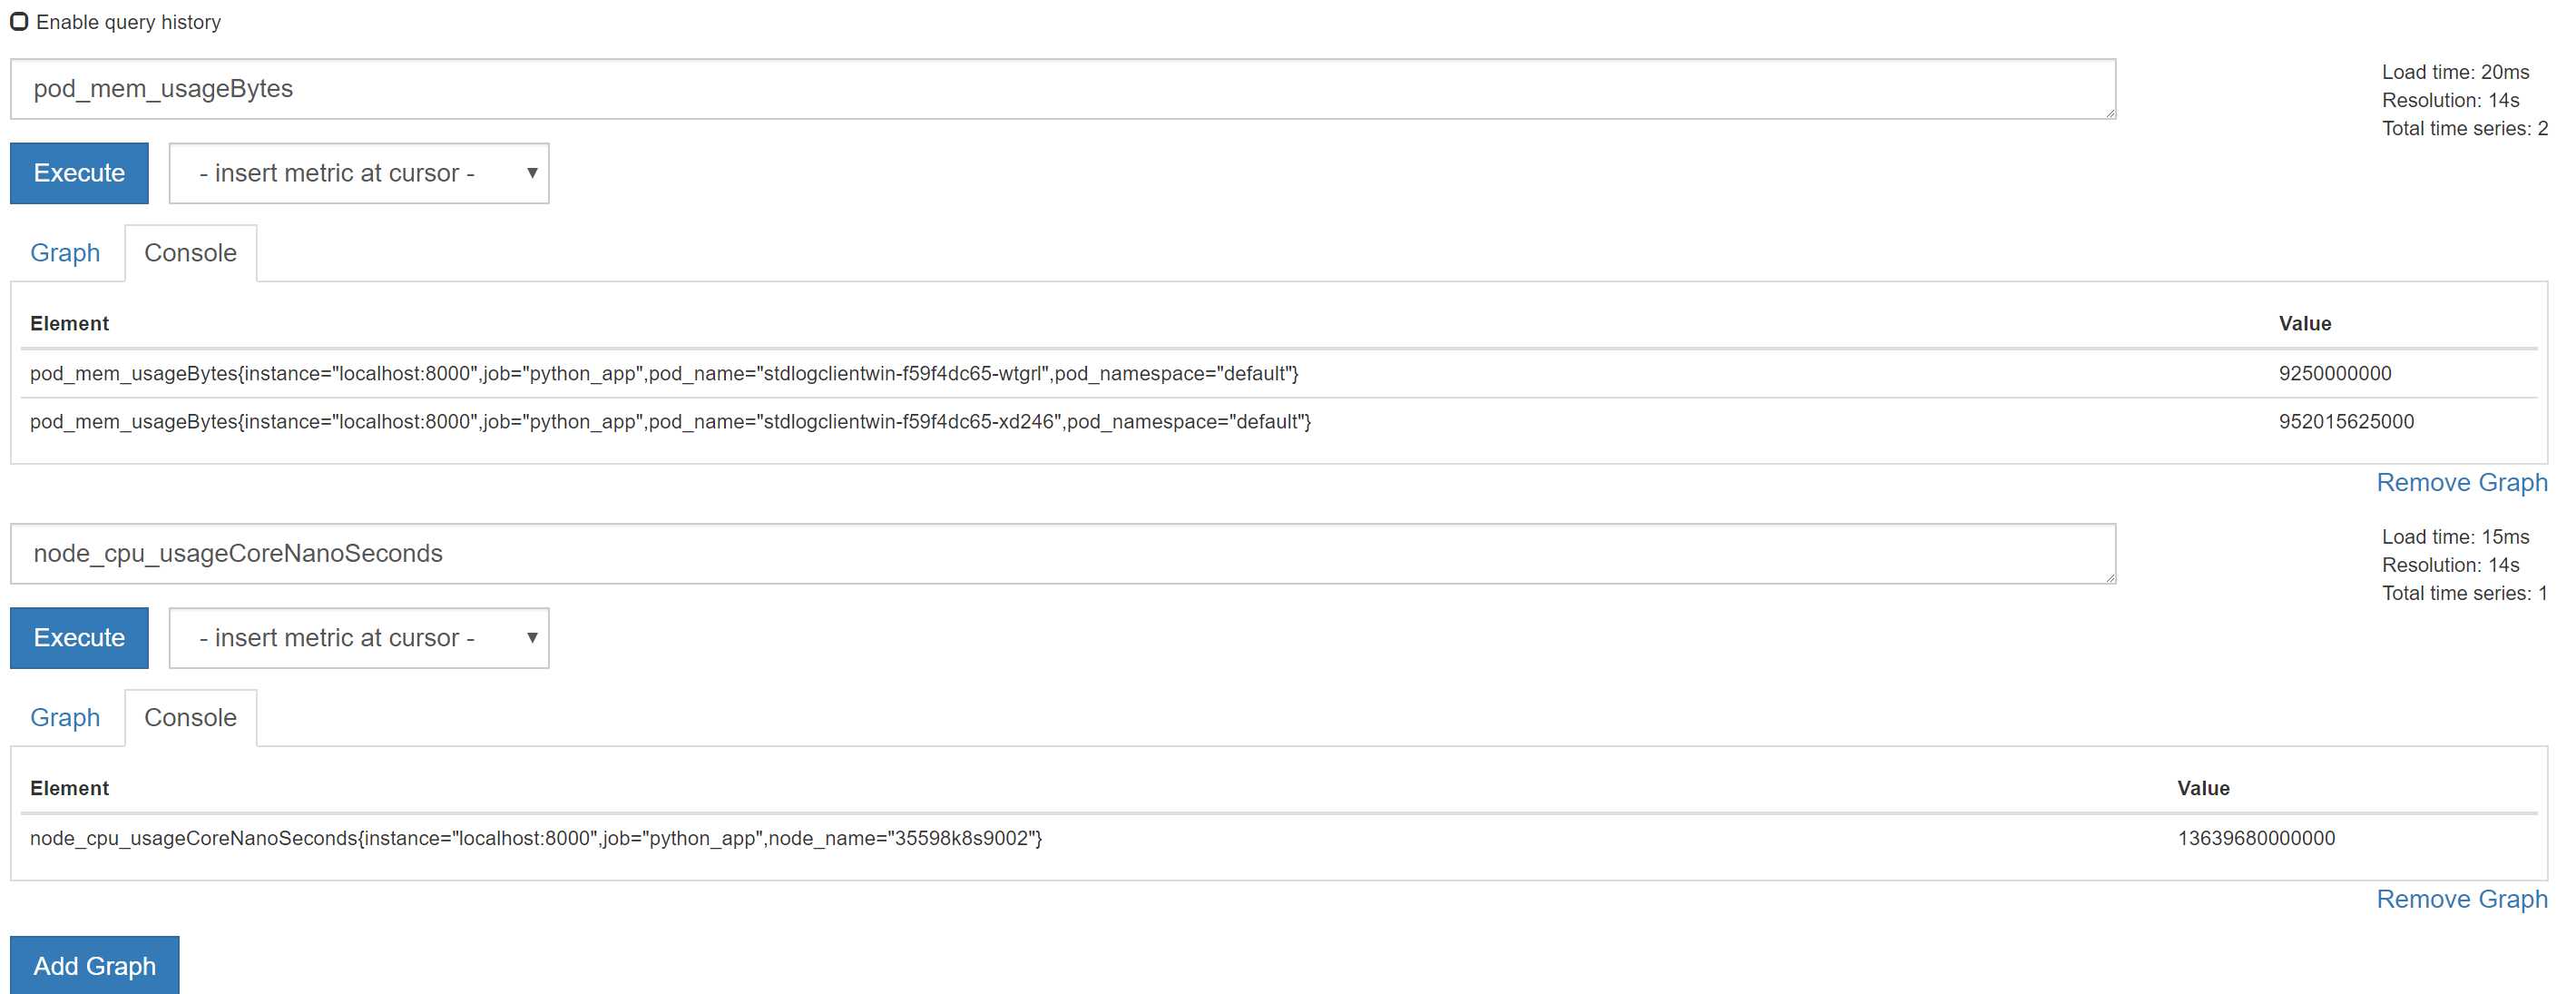2576x994 pixels.
Task: Toggle Enable query history on
Action: [22, 22]
